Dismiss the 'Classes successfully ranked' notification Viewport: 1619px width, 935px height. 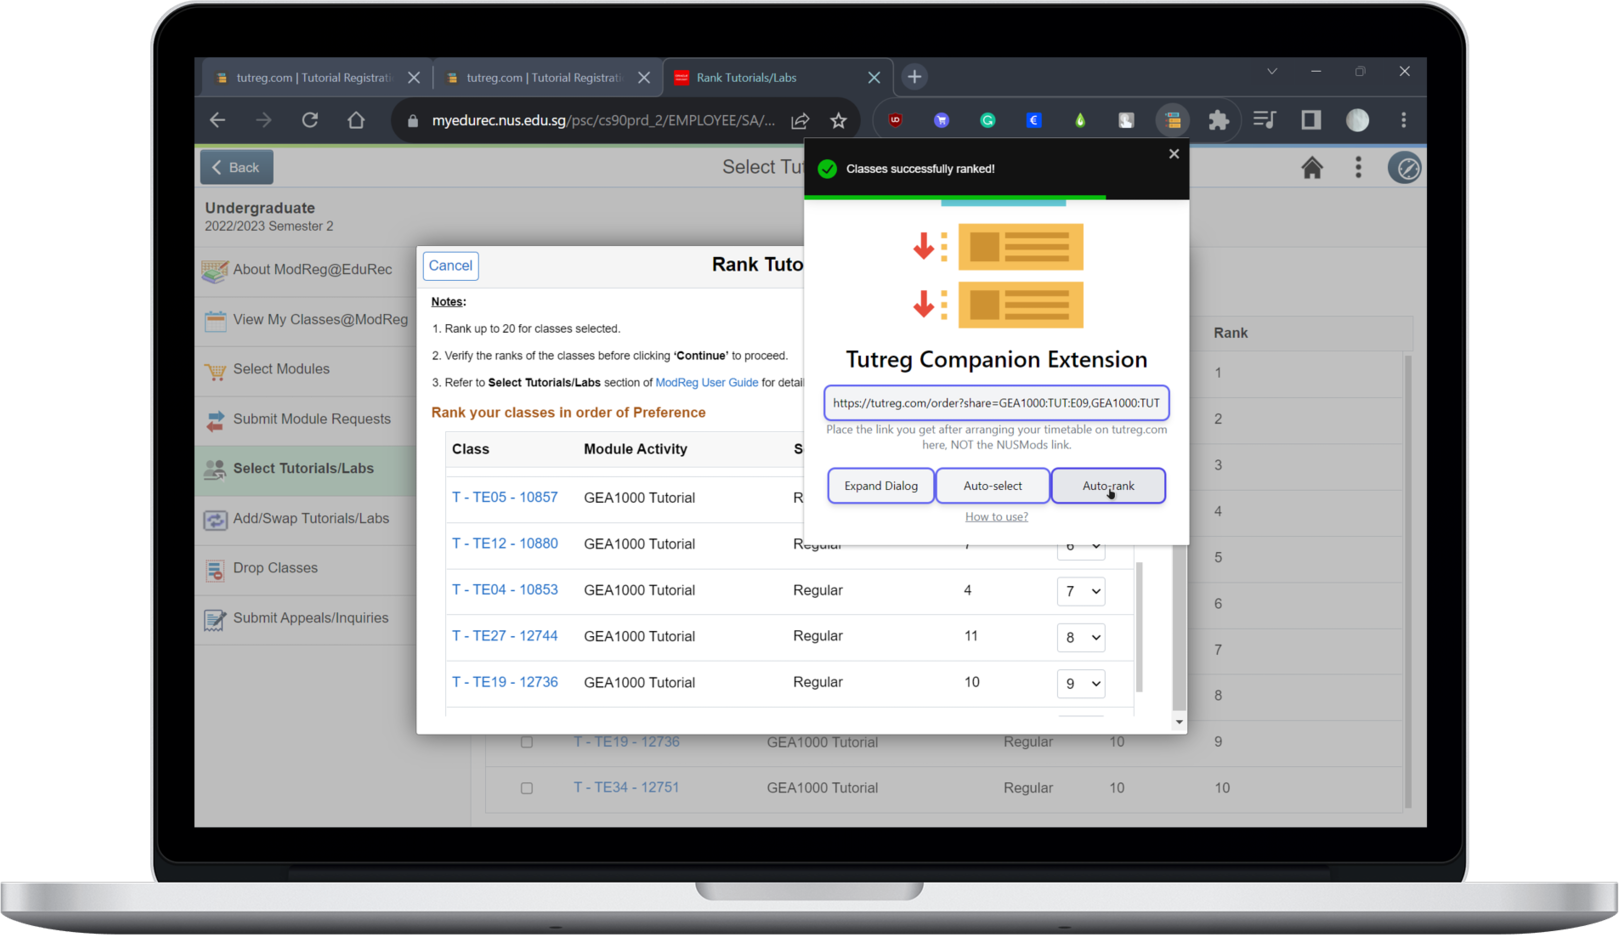coord(1173,154)
